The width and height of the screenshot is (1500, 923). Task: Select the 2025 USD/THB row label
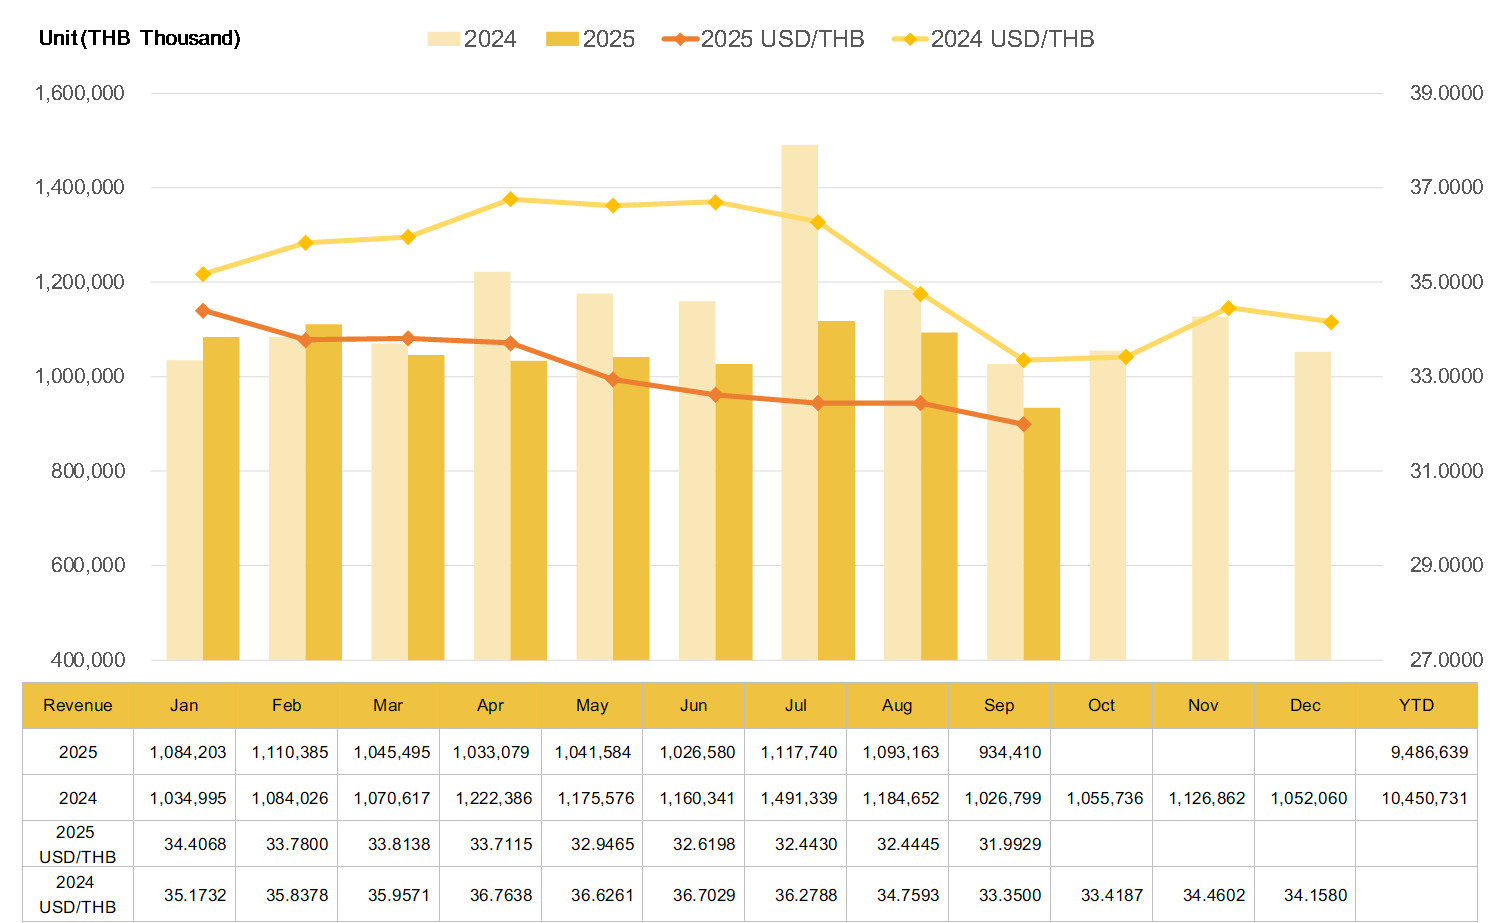tap(78, 844)
